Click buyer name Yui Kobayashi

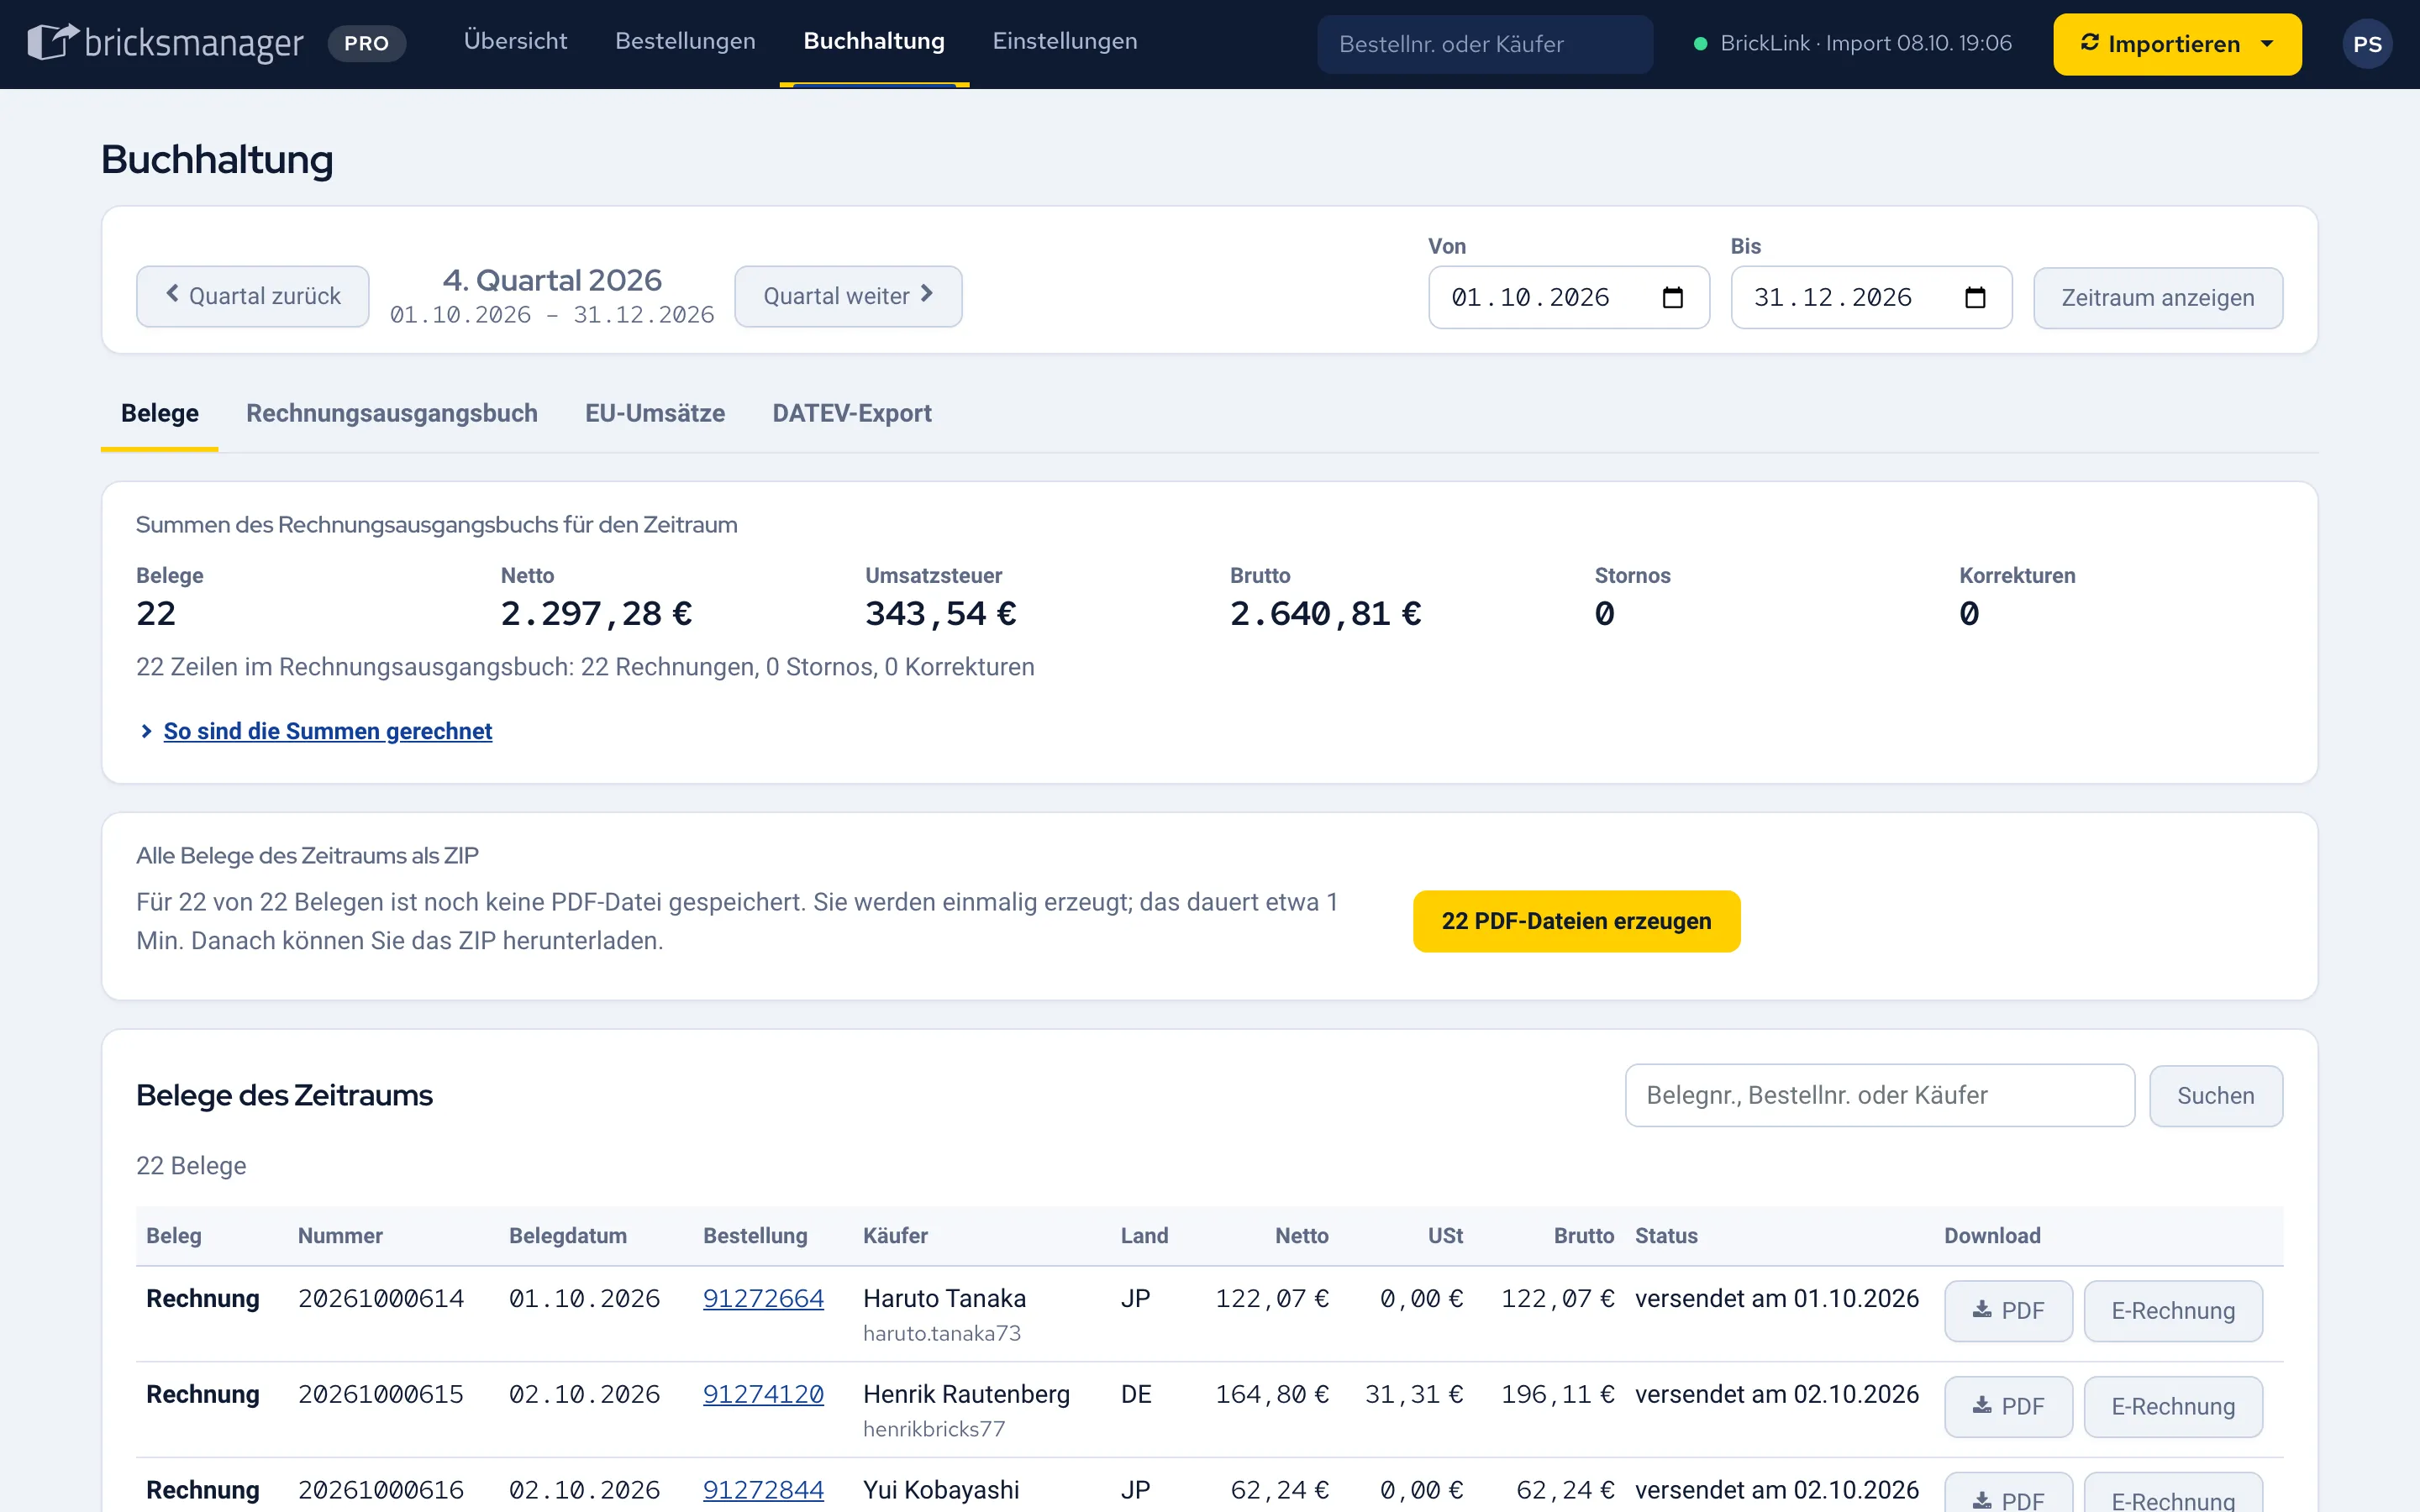[x=941, y=1490]
